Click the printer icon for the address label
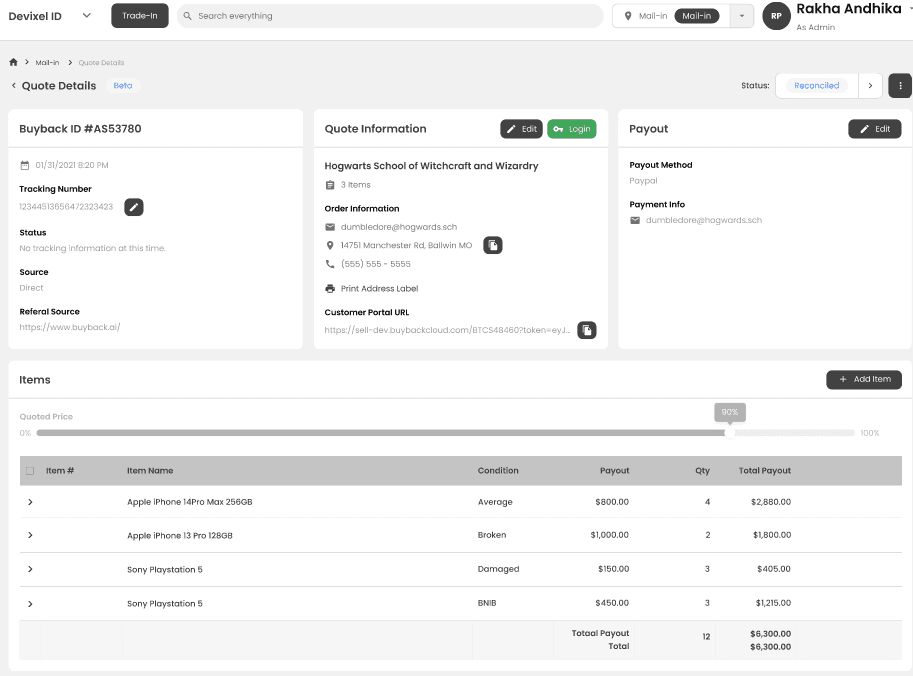Screen dimensions: 913x676 tap(330, 288)
